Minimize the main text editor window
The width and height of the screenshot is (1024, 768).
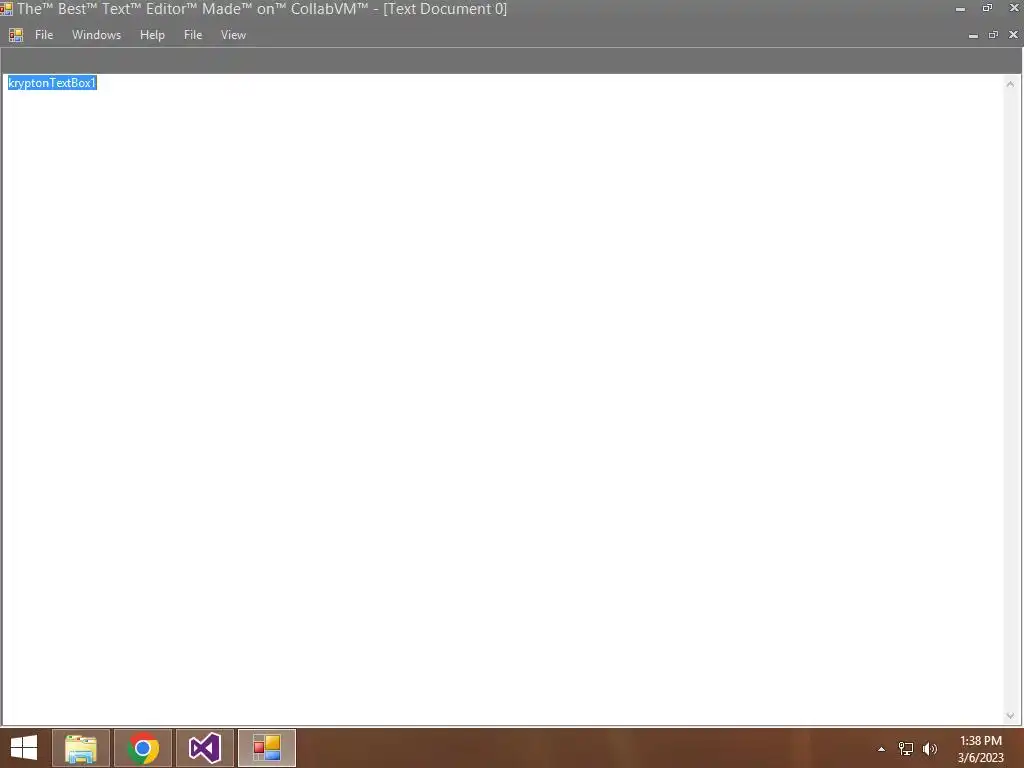pos(960,8)
